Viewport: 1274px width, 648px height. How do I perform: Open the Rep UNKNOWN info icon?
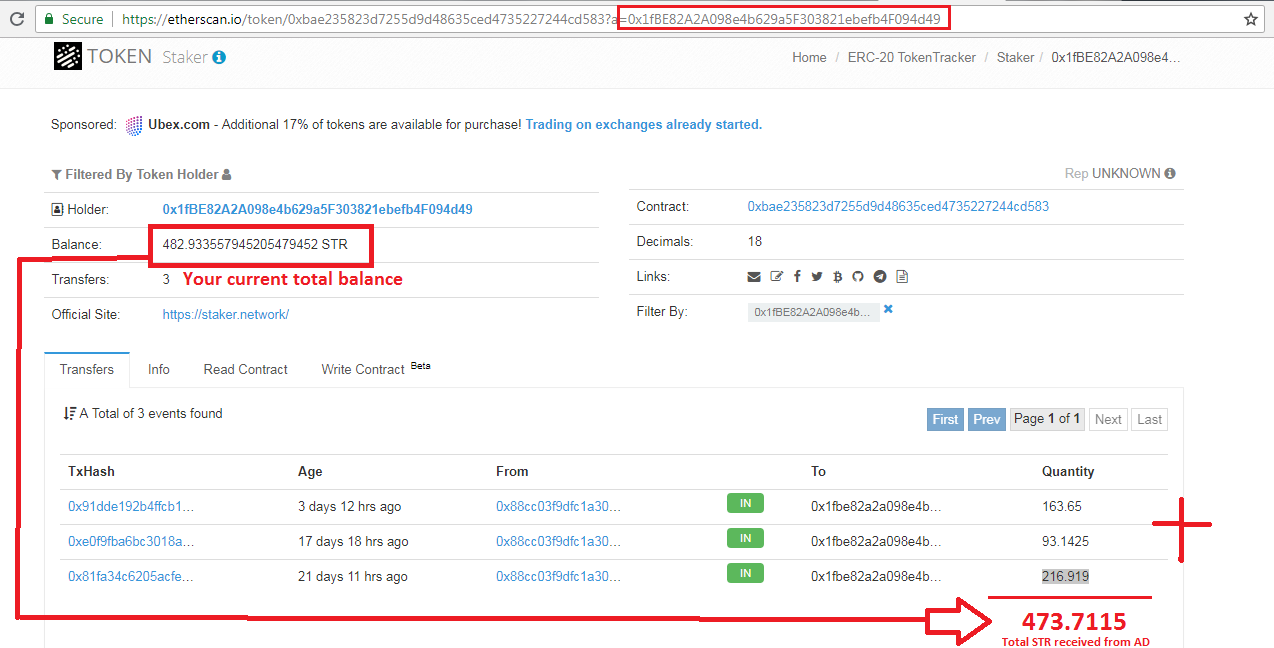pyautogui.click(x=1170, y=173)
